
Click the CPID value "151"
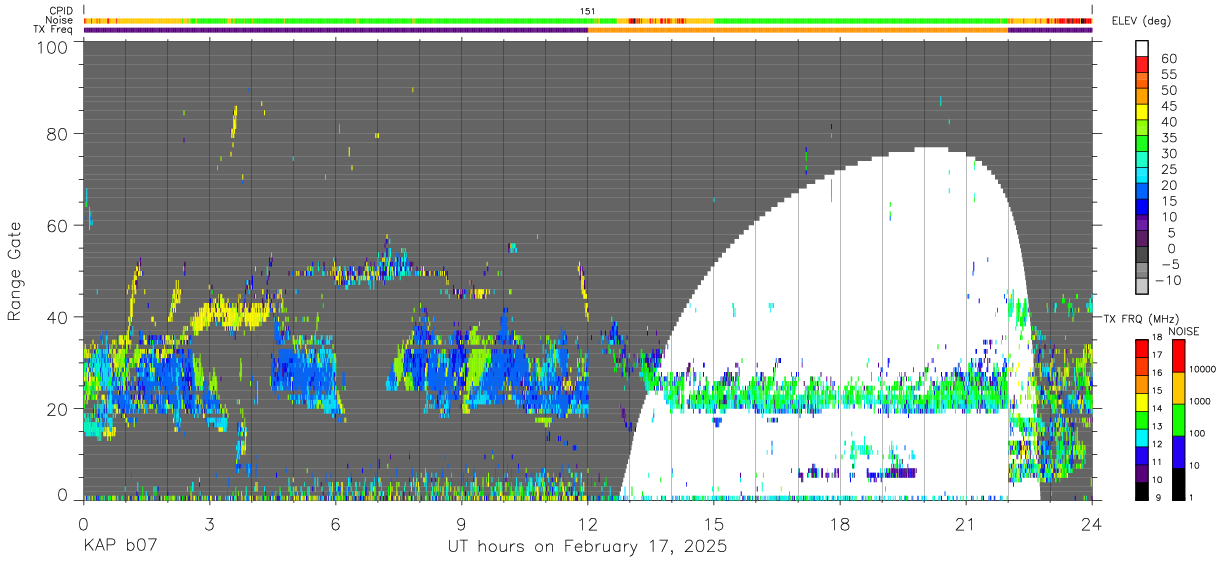(x=588, y=11)
